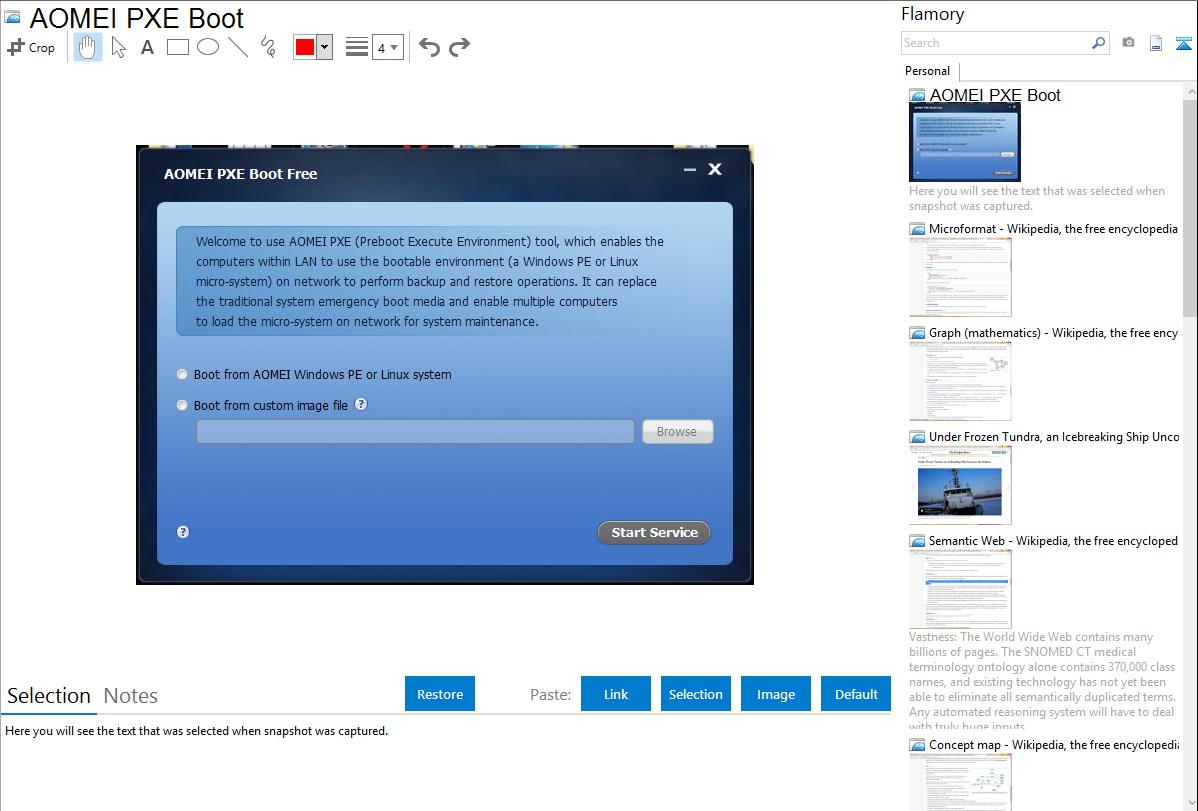The image size is (1198, 811).
Task: Select the rectangle drawing tool
Action: pyautogui.click(x=177, y=47)
